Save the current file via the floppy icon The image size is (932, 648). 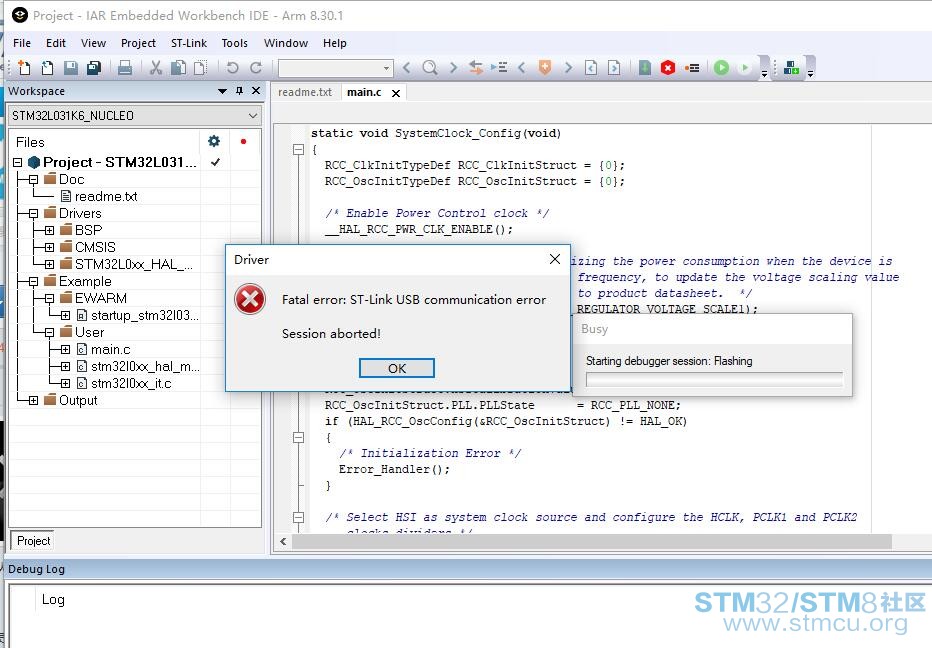[x=71, y=68]
